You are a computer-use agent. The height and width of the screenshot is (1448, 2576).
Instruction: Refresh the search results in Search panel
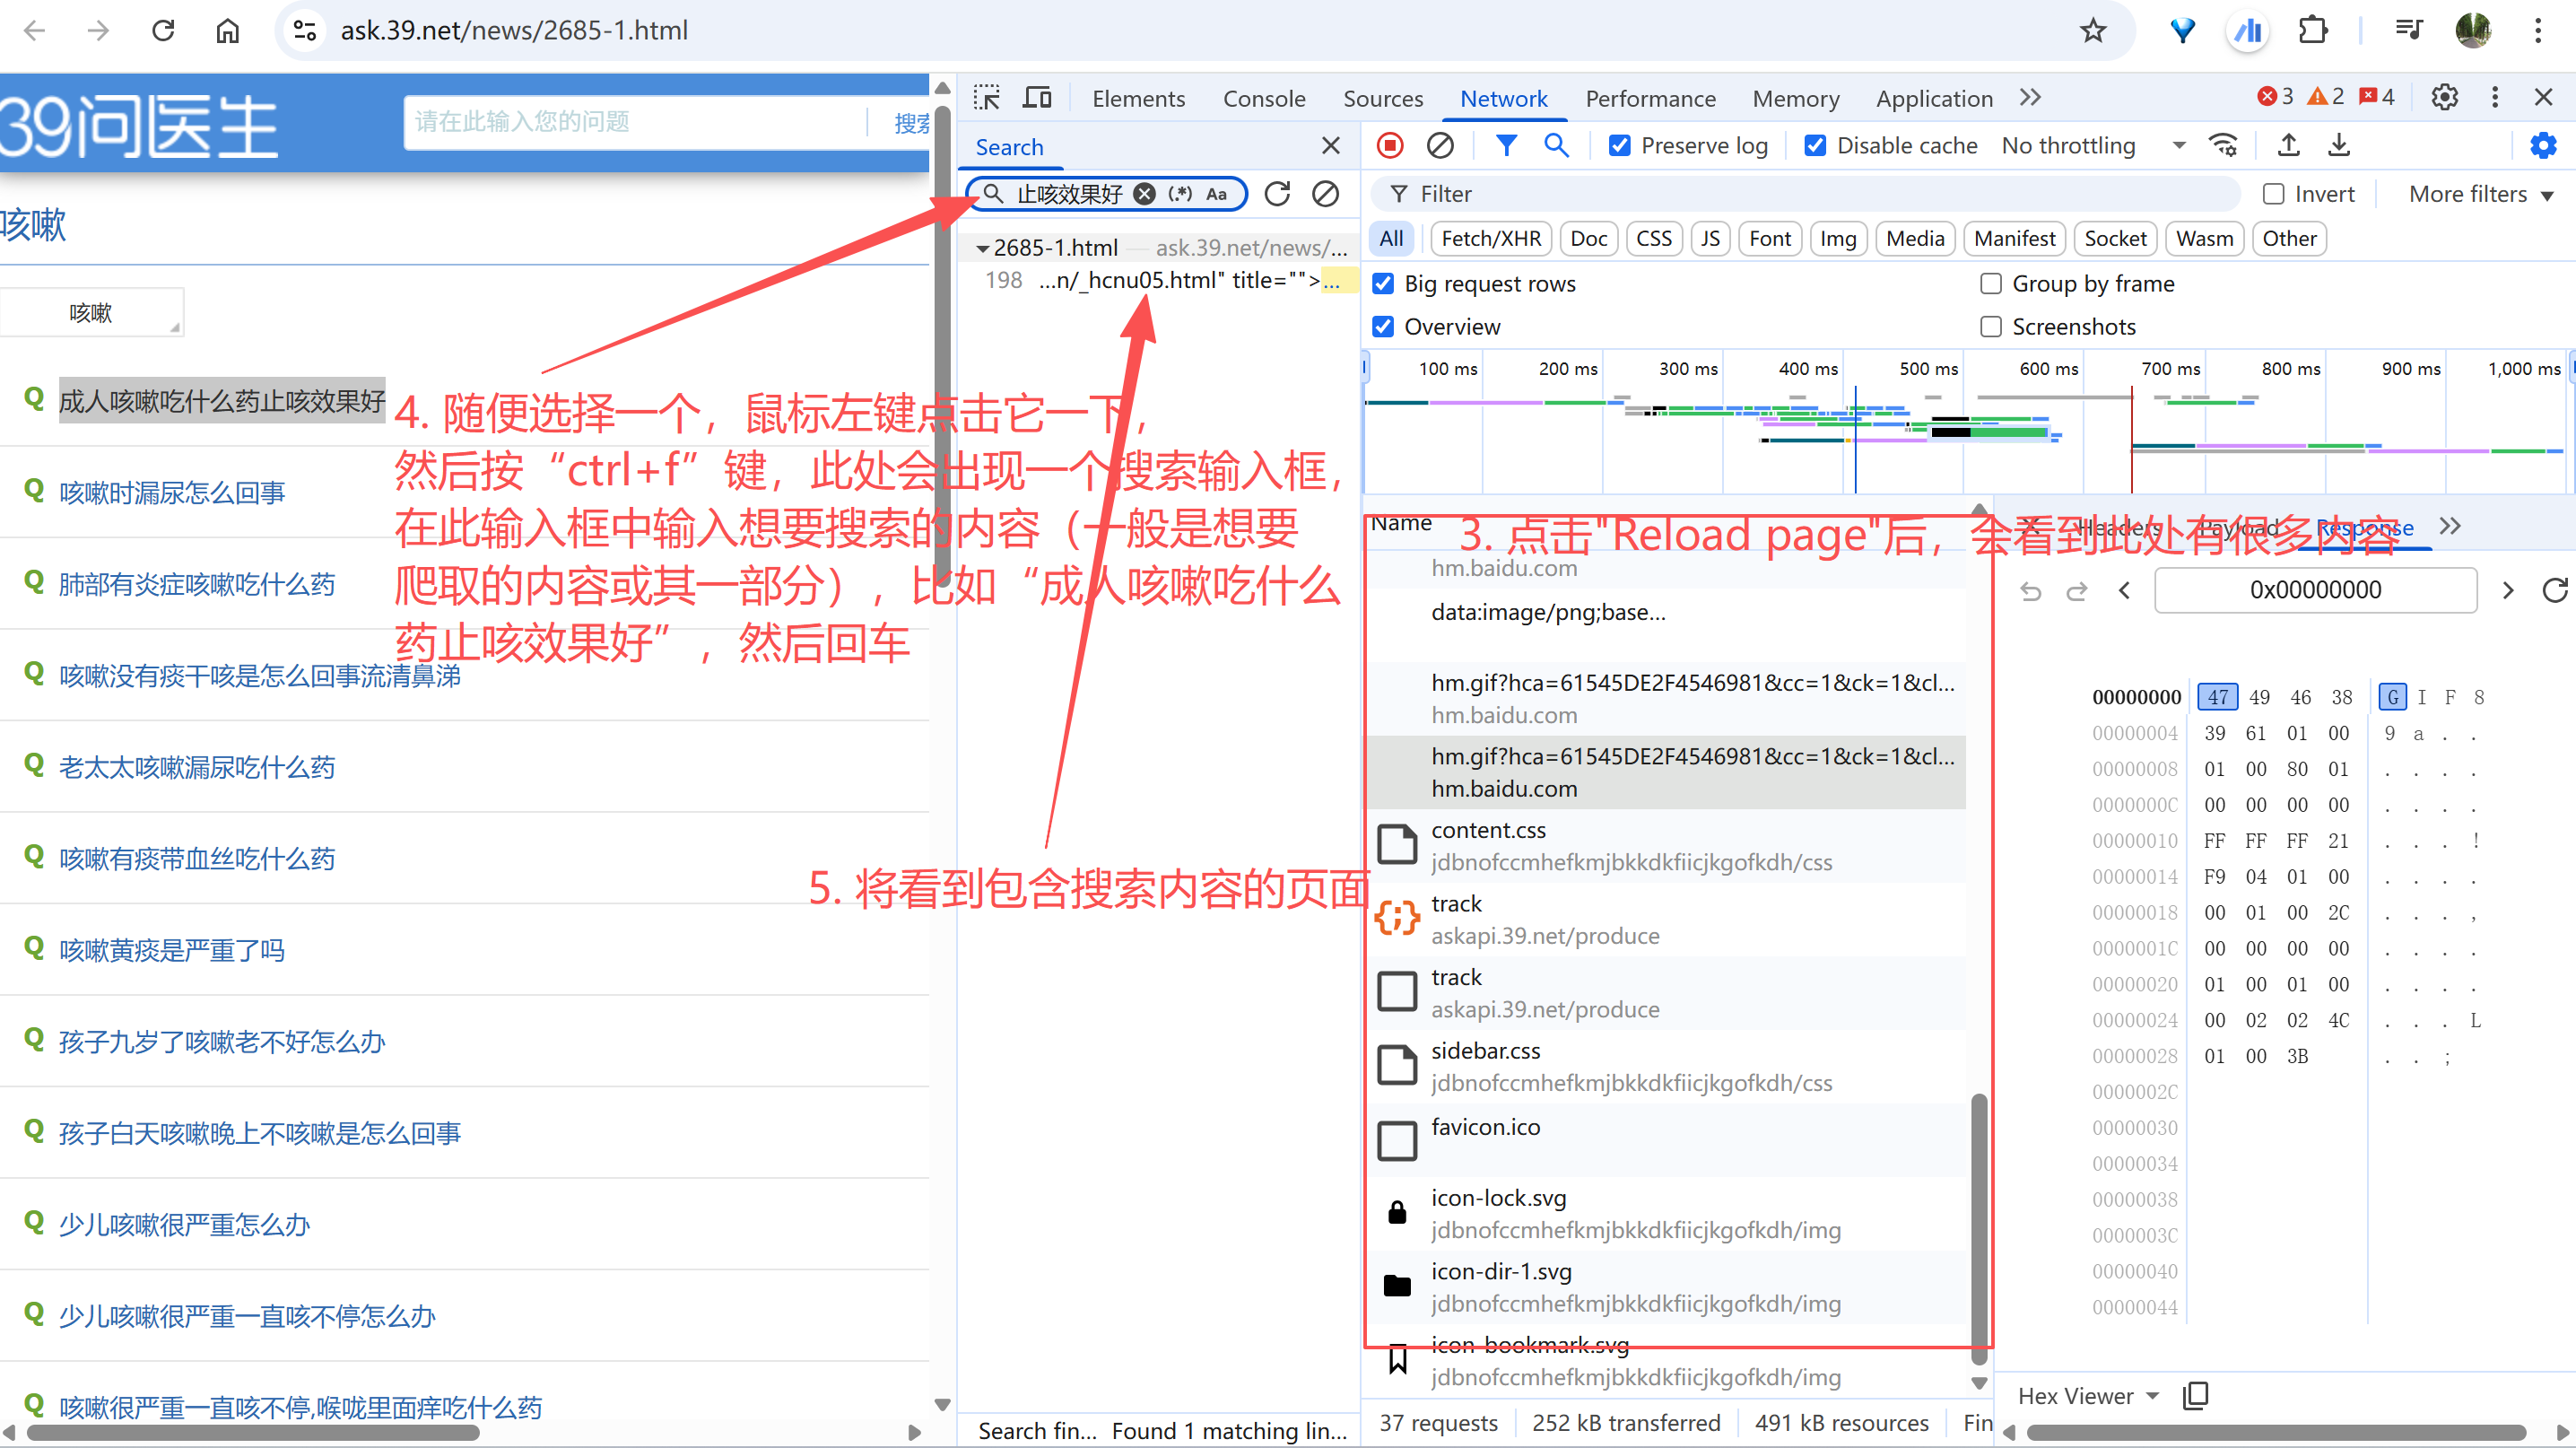[1277, 194]
